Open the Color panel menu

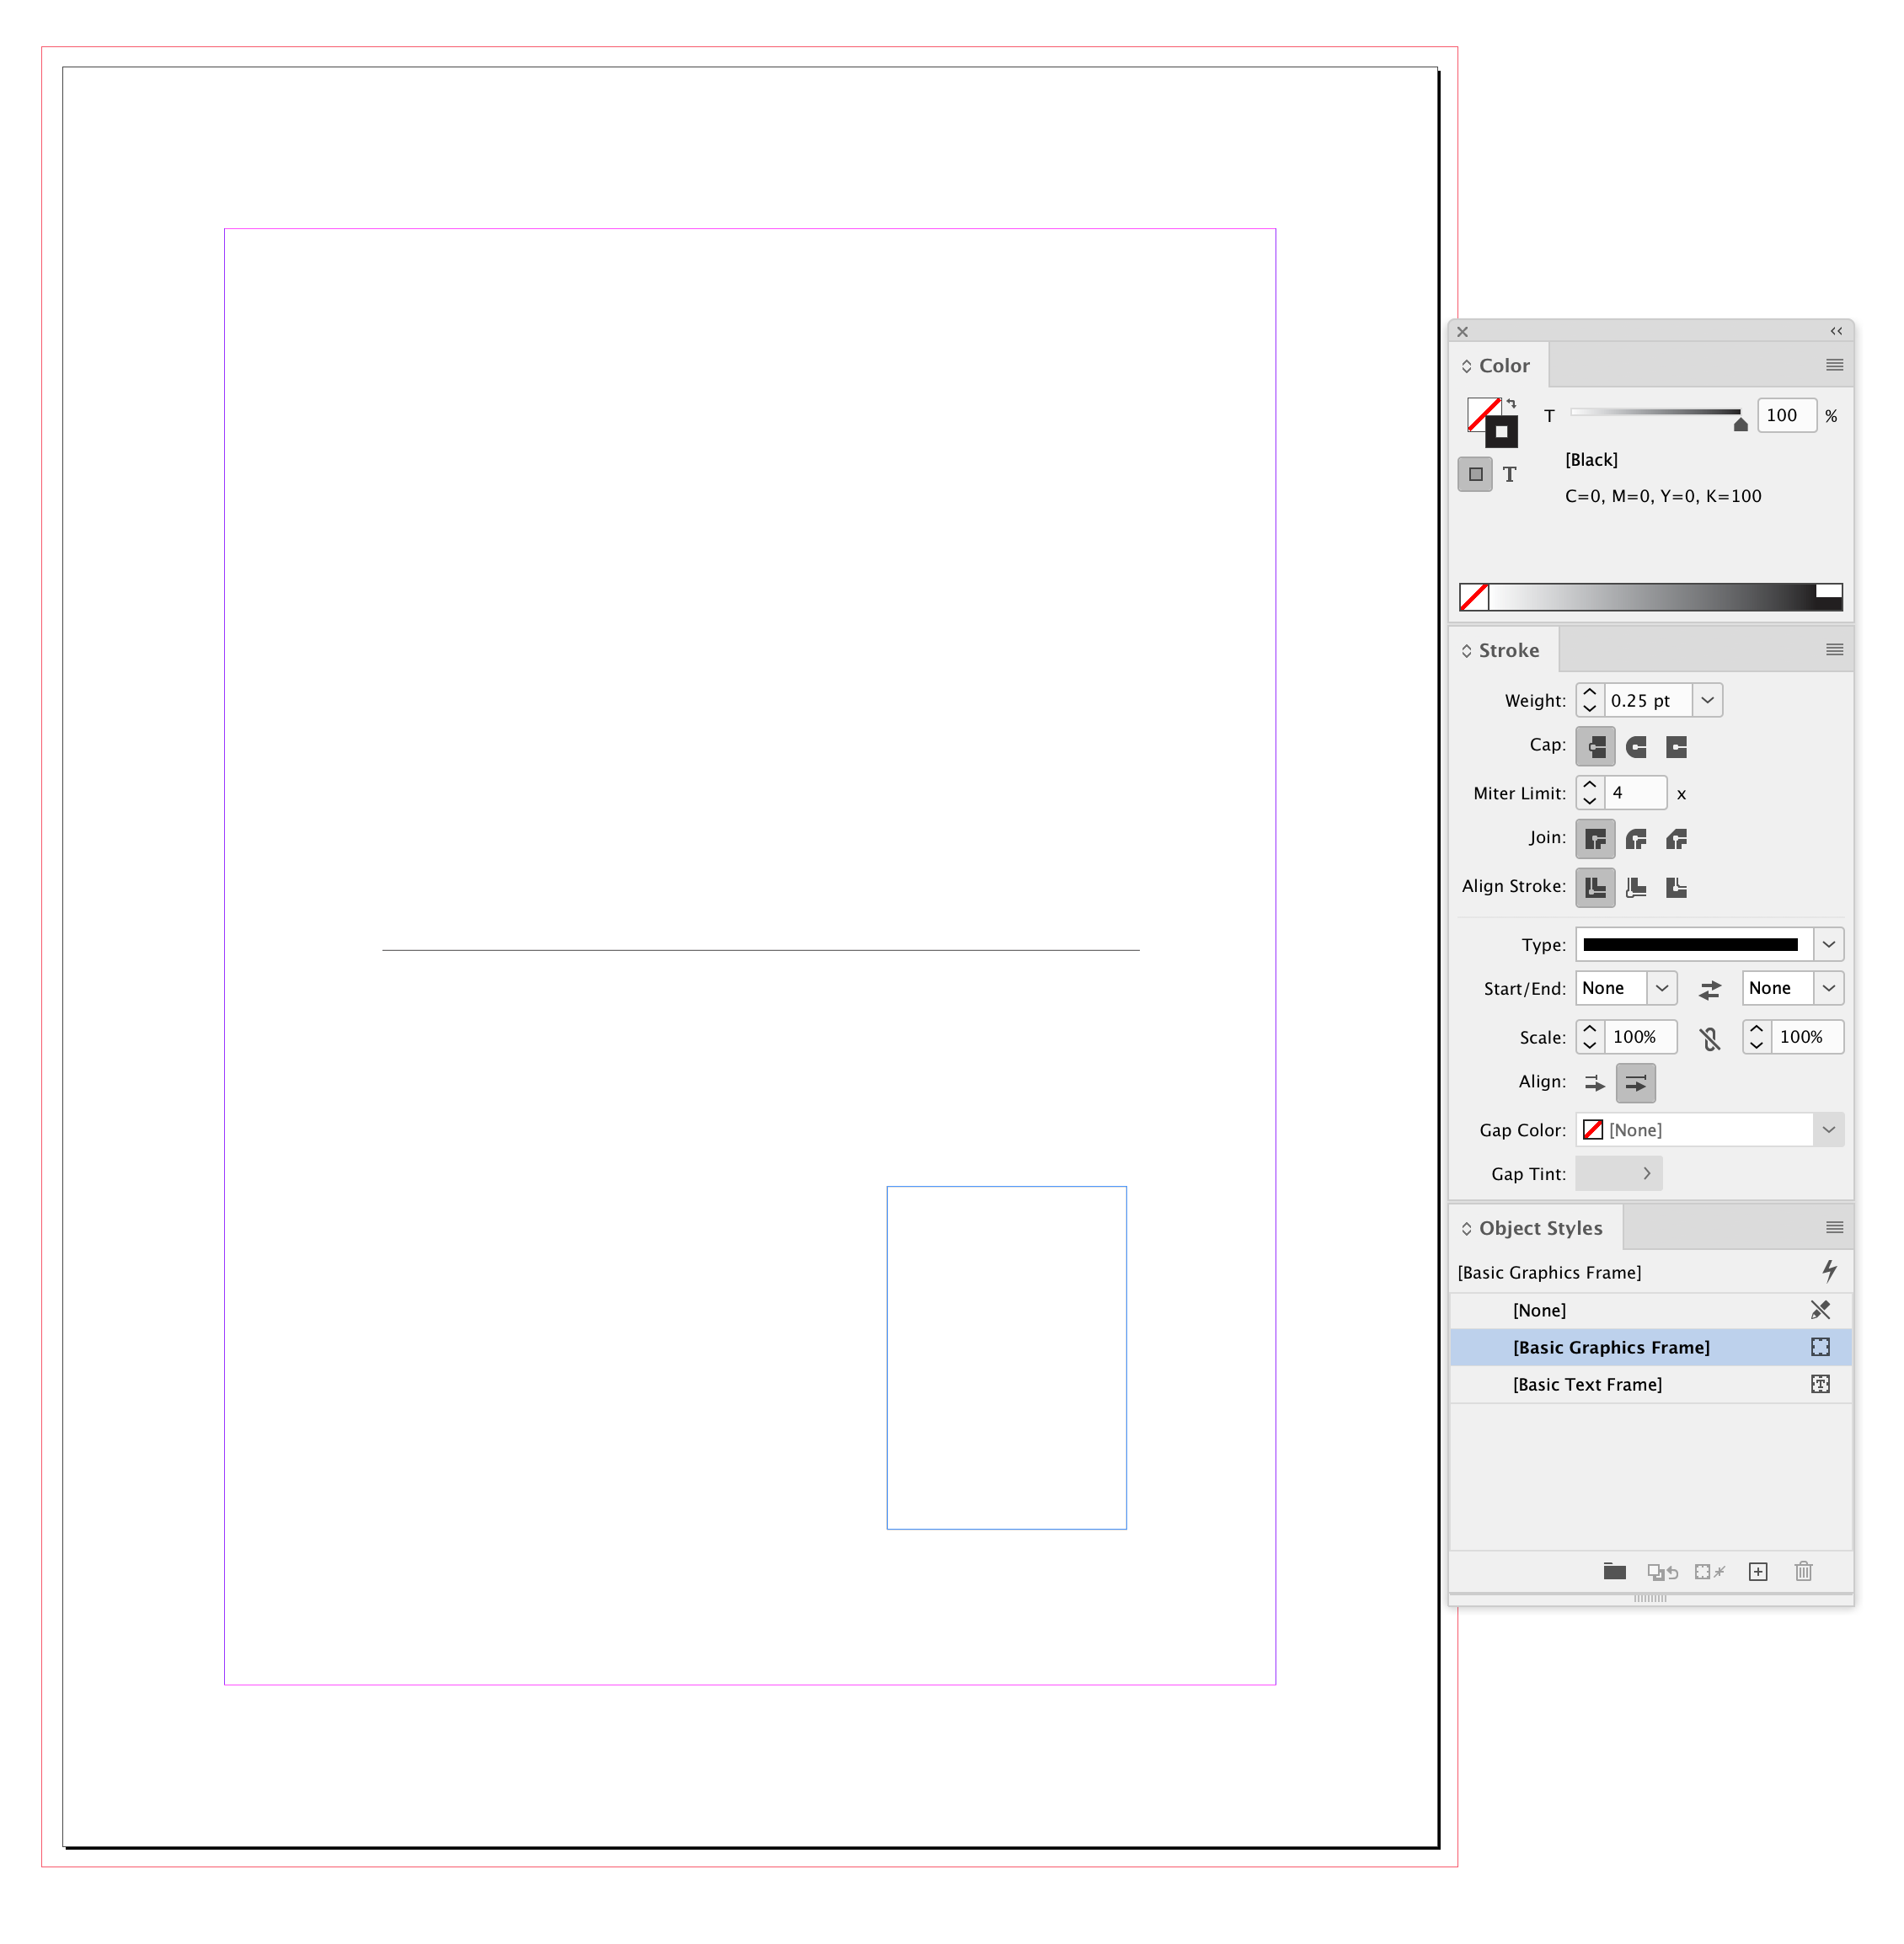click(x=1834, y=365)
